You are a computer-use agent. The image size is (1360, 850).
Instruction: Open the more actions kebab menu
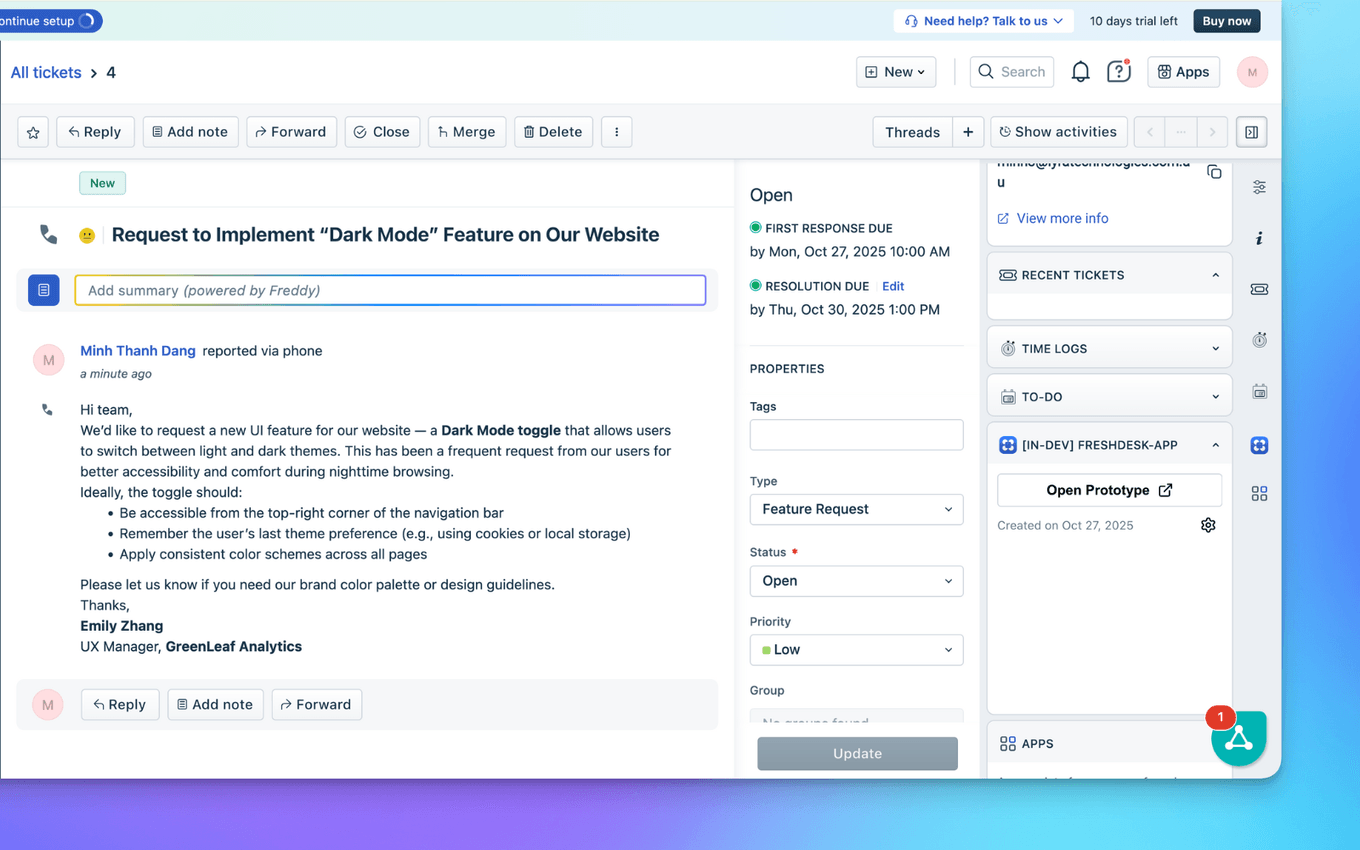pos(616,132)
